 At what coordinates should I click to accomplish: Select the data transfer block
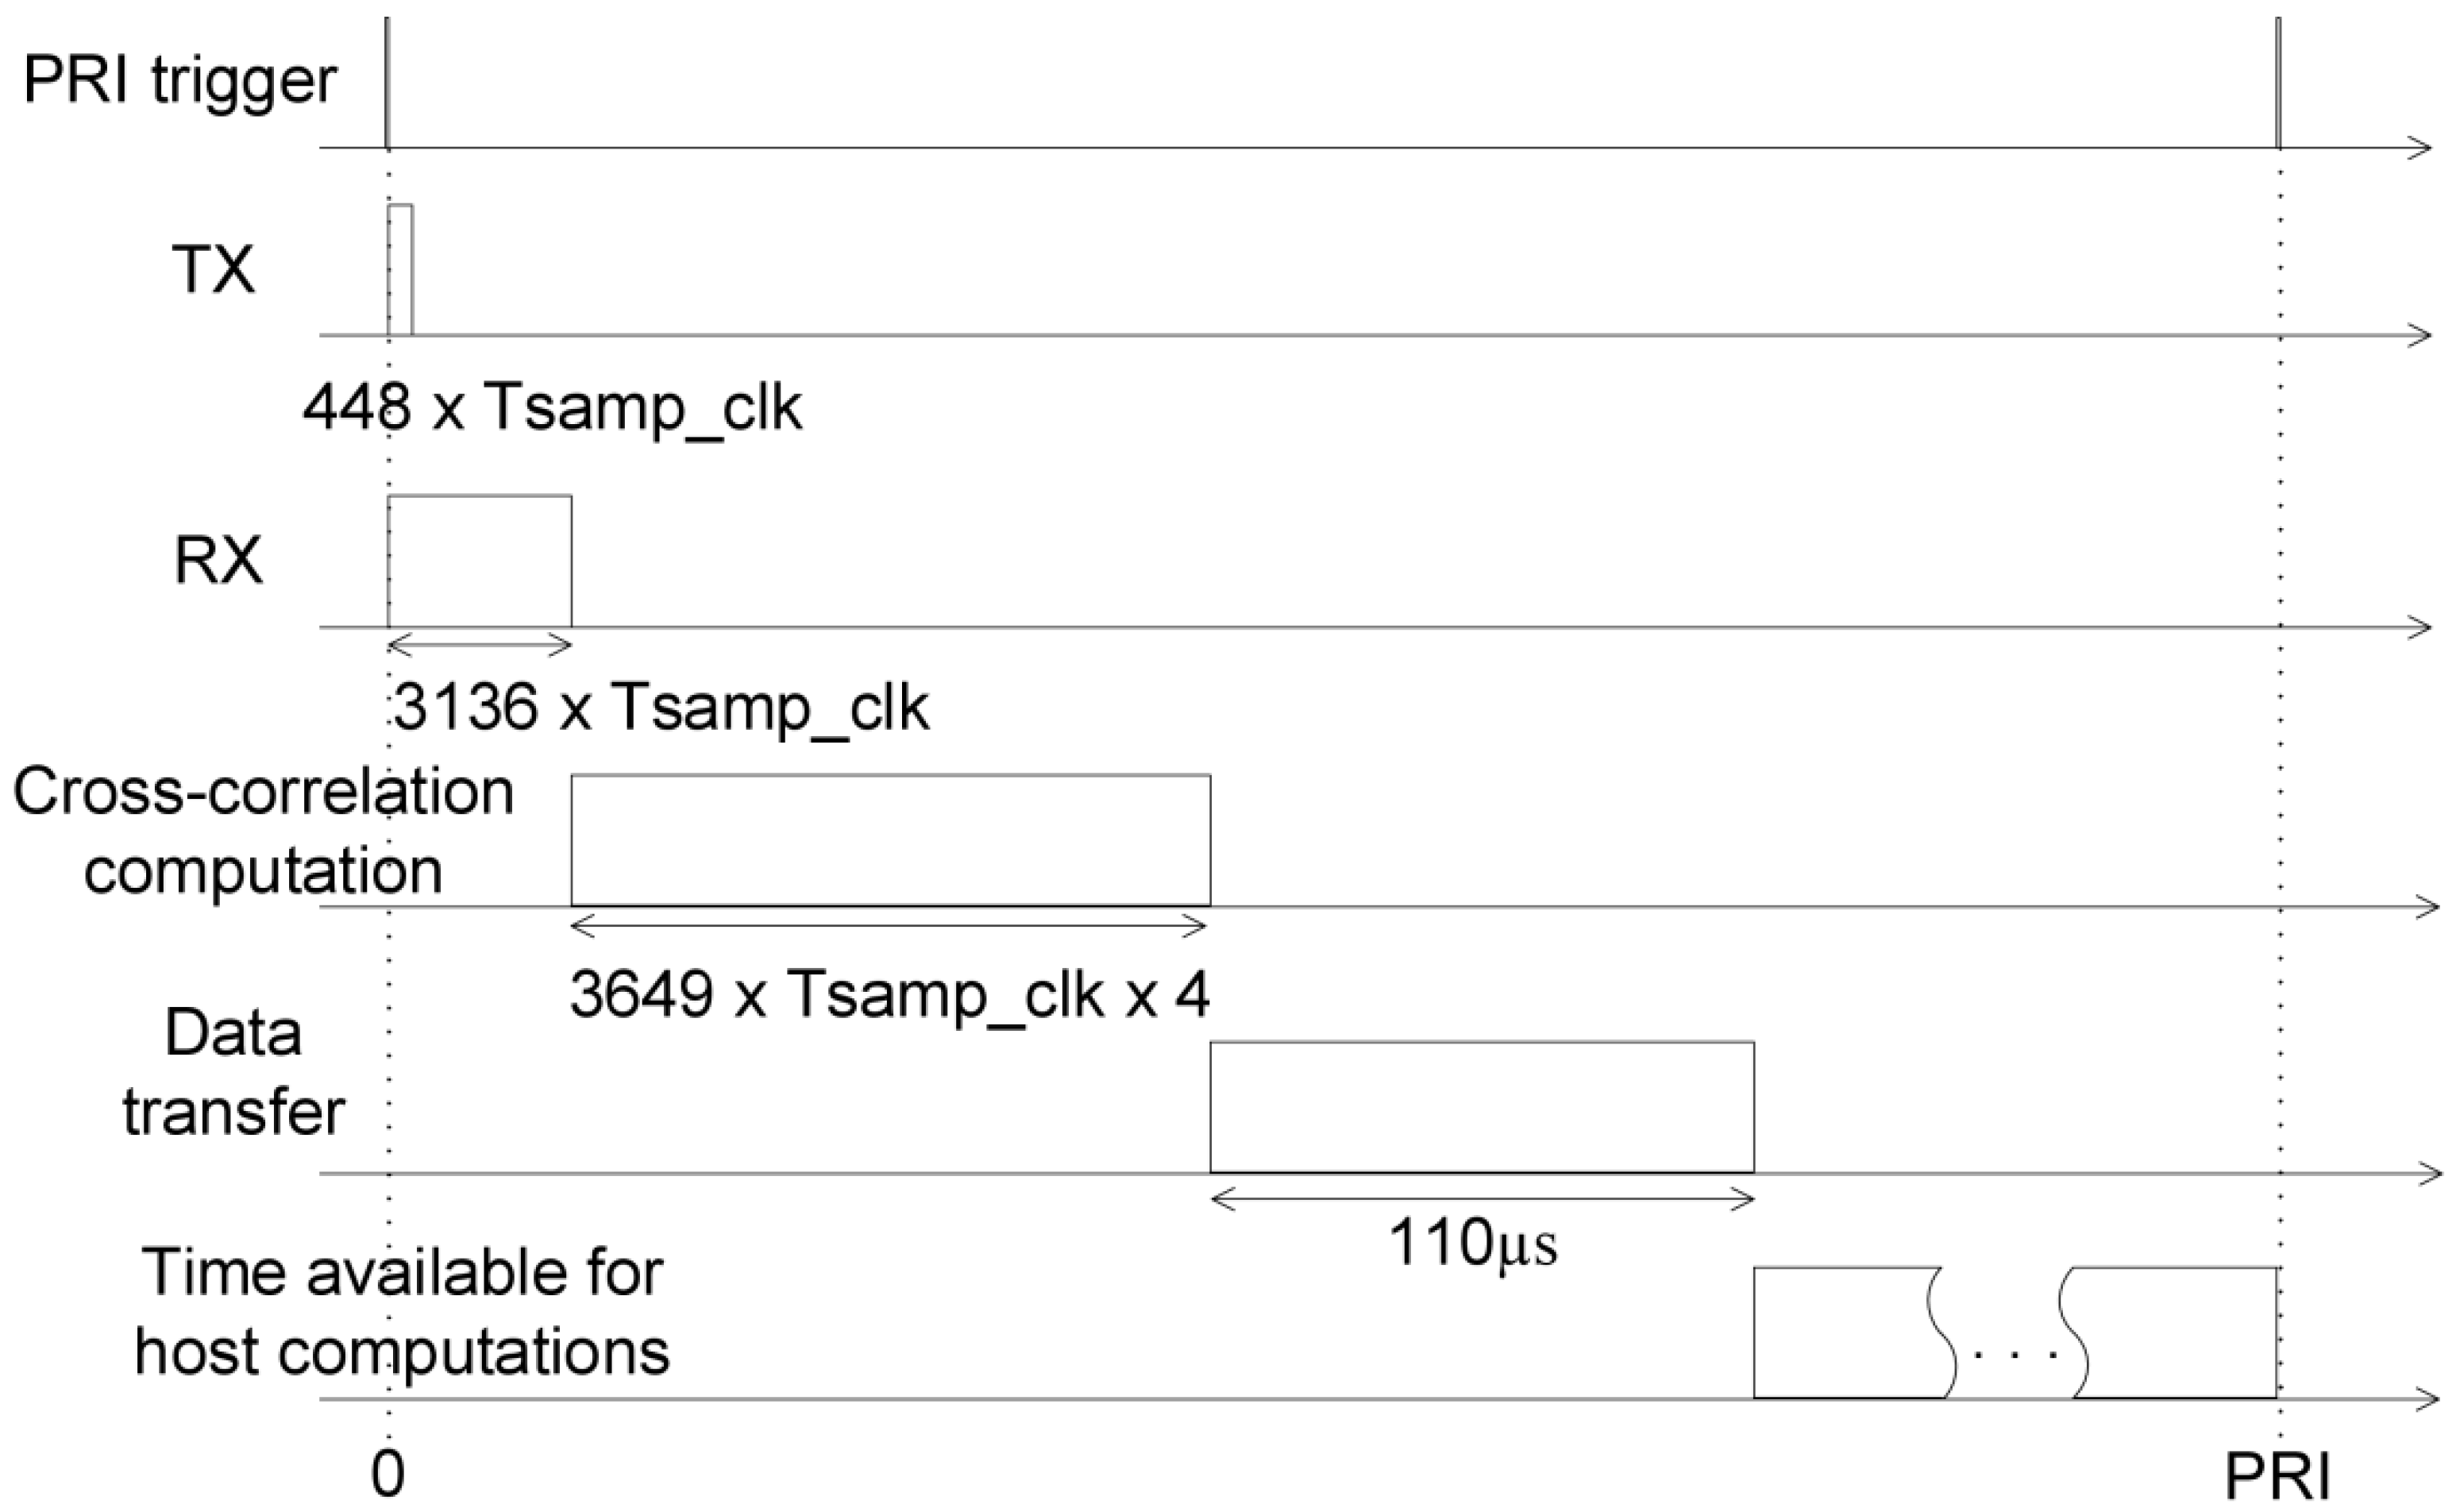pos(1482,1106)
